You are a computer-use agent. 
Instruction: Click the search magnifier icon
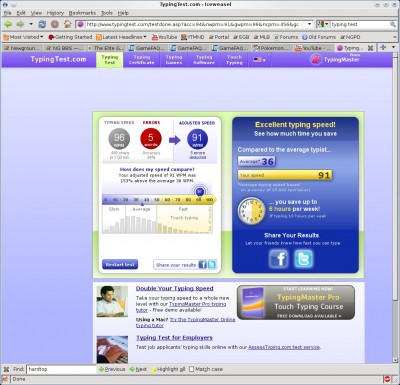393,24
